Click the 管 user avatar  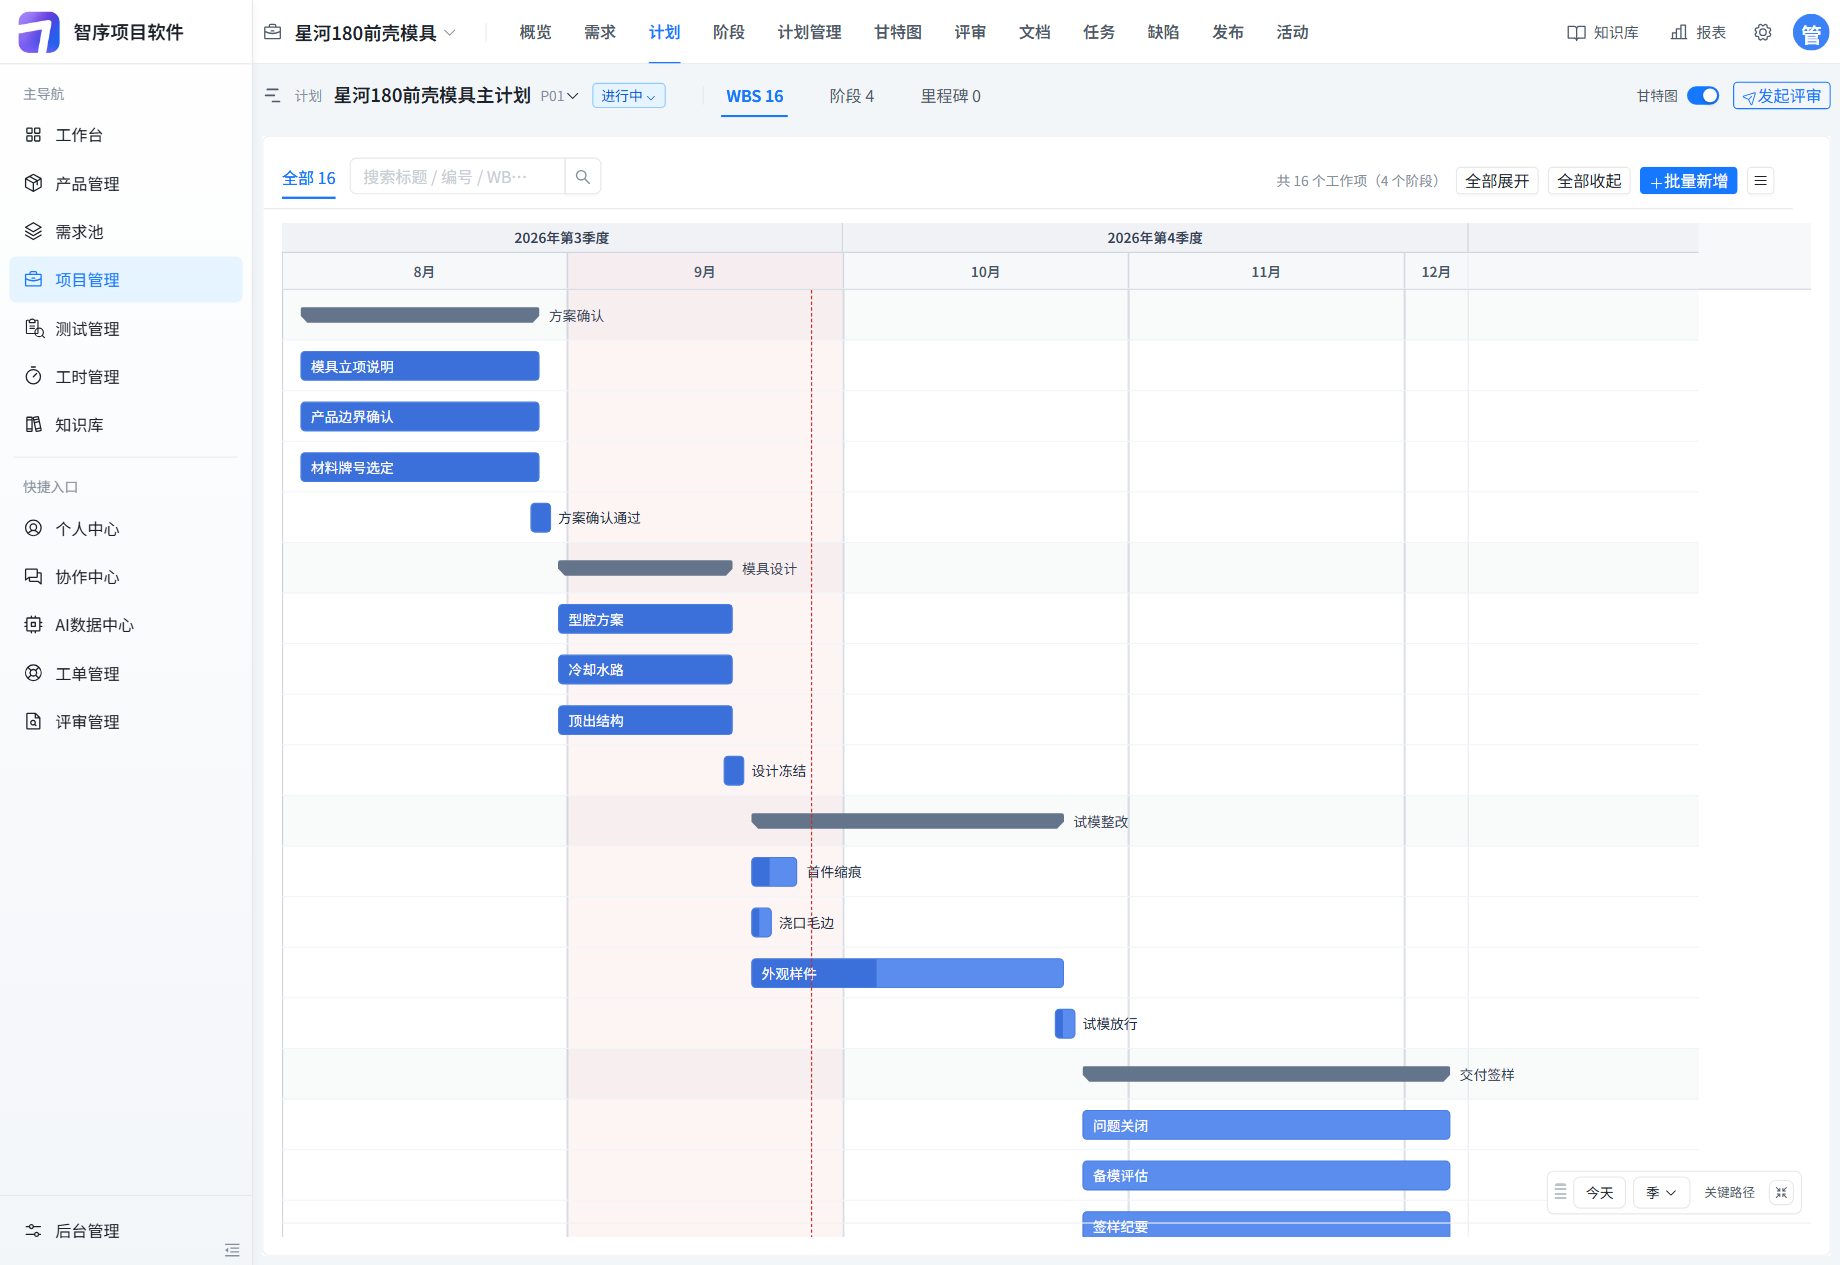click(x=1811, y=33)
